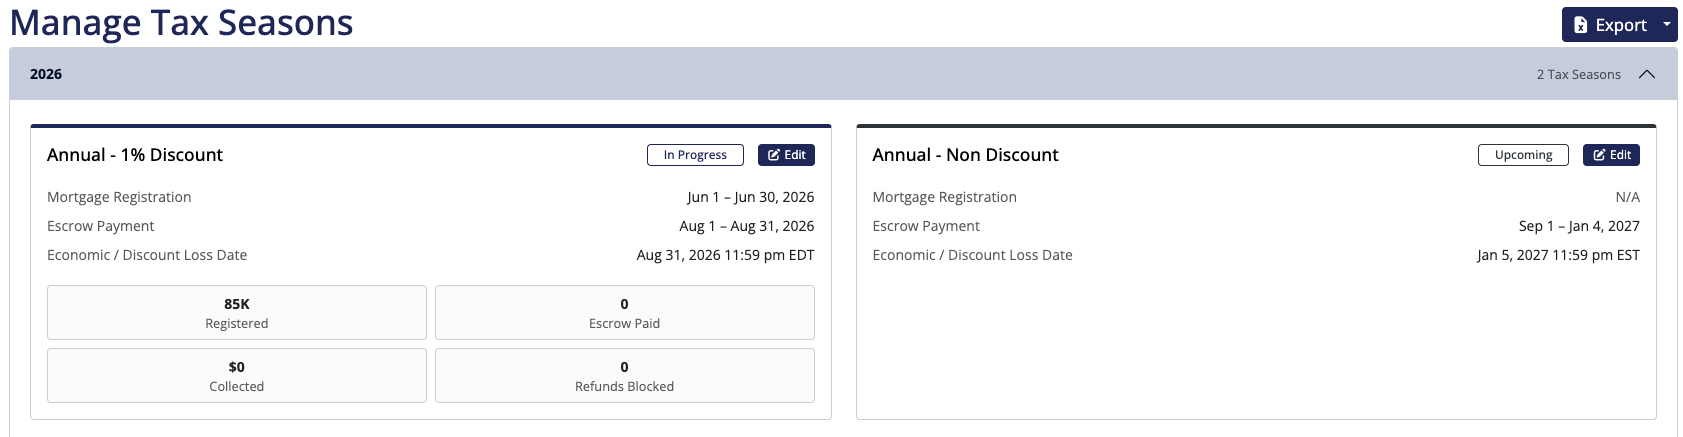
Task: Click the 2 Tax Seasons count label
Action: (1578, 75)
